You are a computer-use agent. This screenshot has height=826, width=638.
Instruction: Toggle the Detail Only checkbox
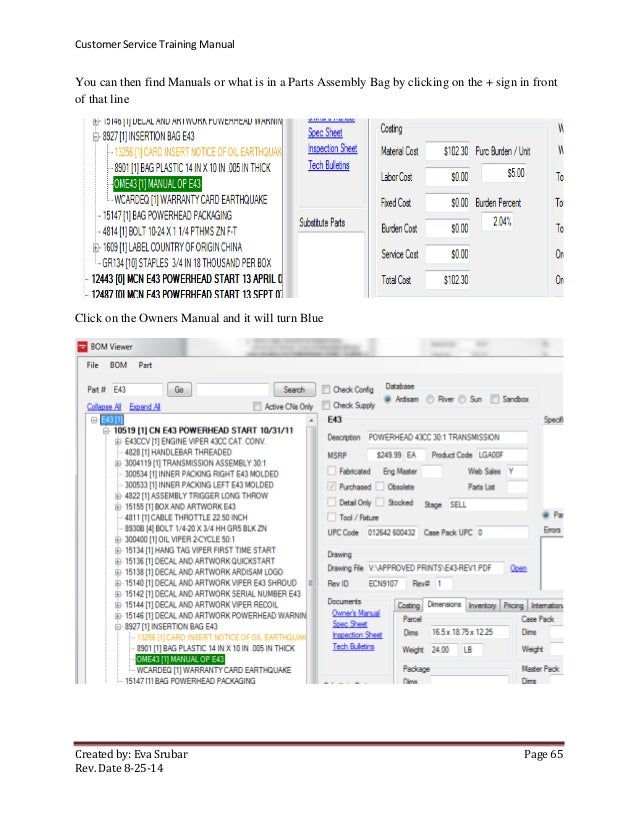(x=331, y=503)
